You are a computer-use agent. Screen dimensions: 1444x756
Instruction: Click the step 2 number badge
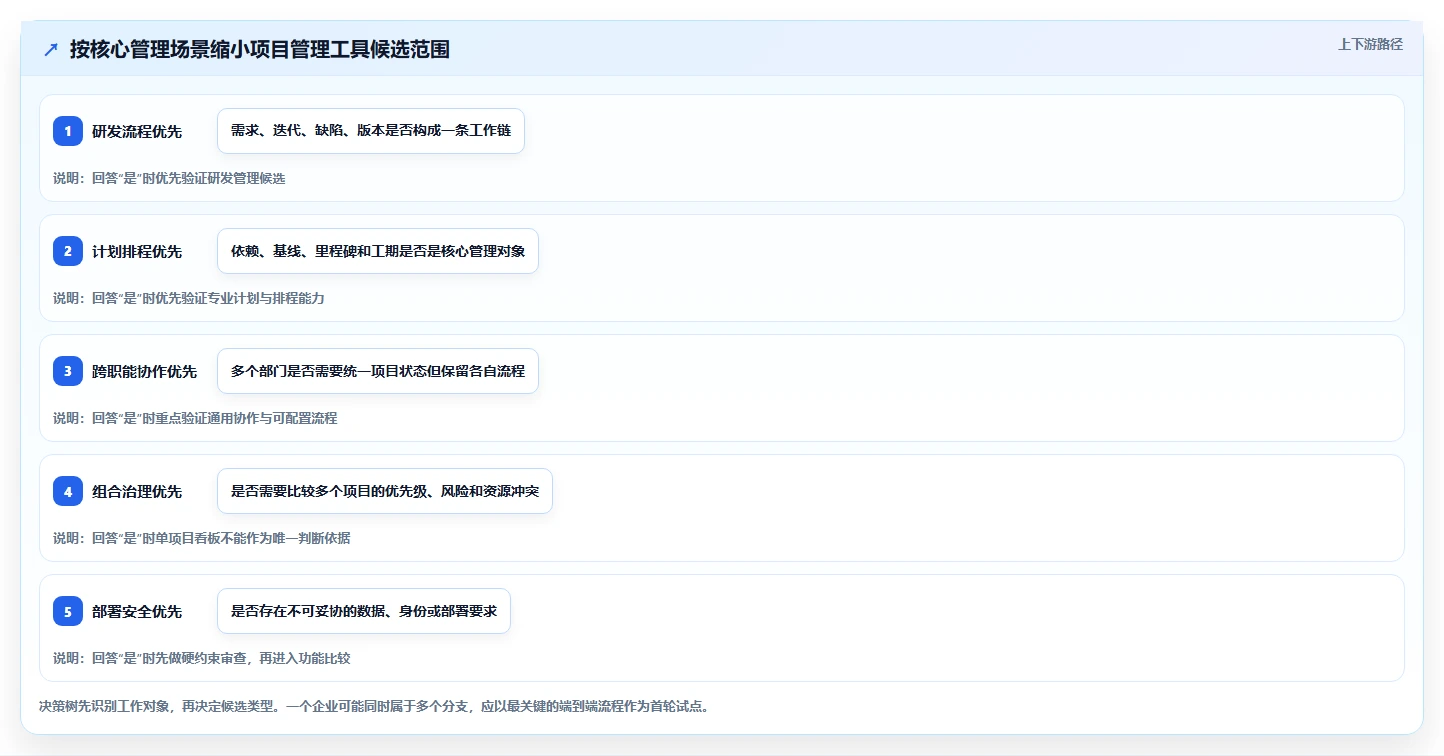click(68, 251)
